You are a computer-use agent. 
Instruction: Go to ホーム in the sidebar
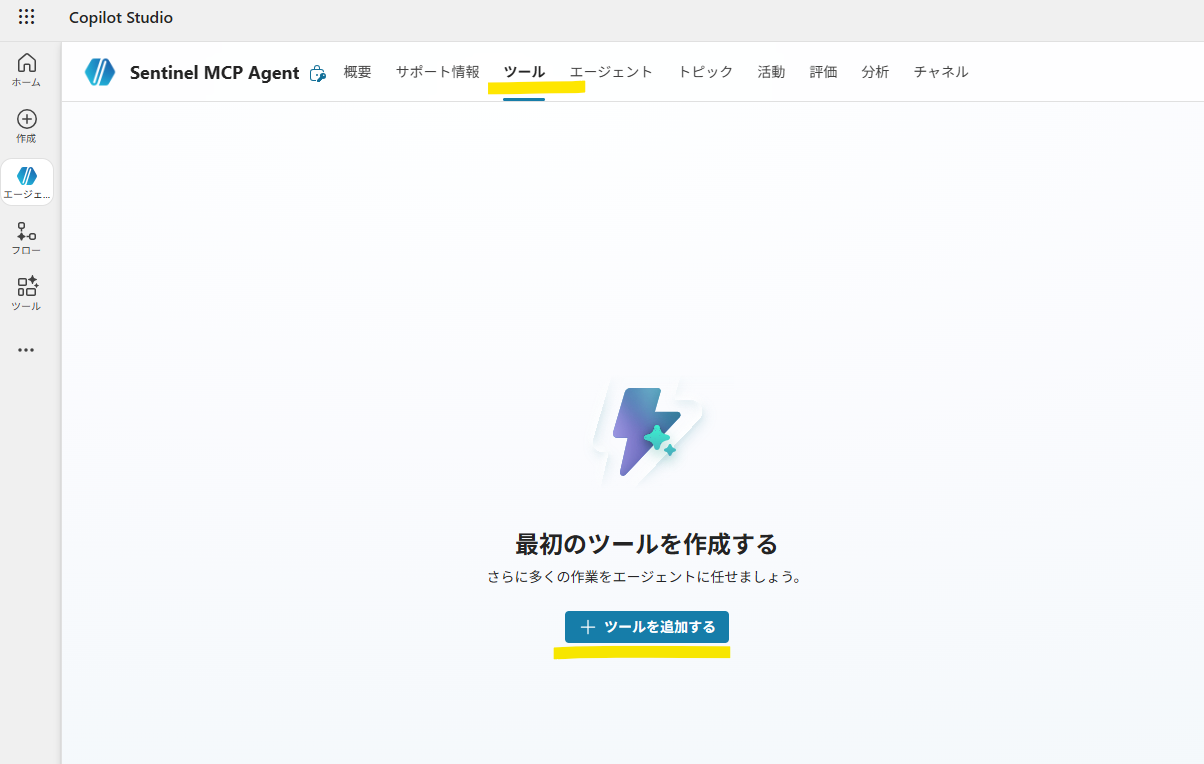click(x=27, y=70)
